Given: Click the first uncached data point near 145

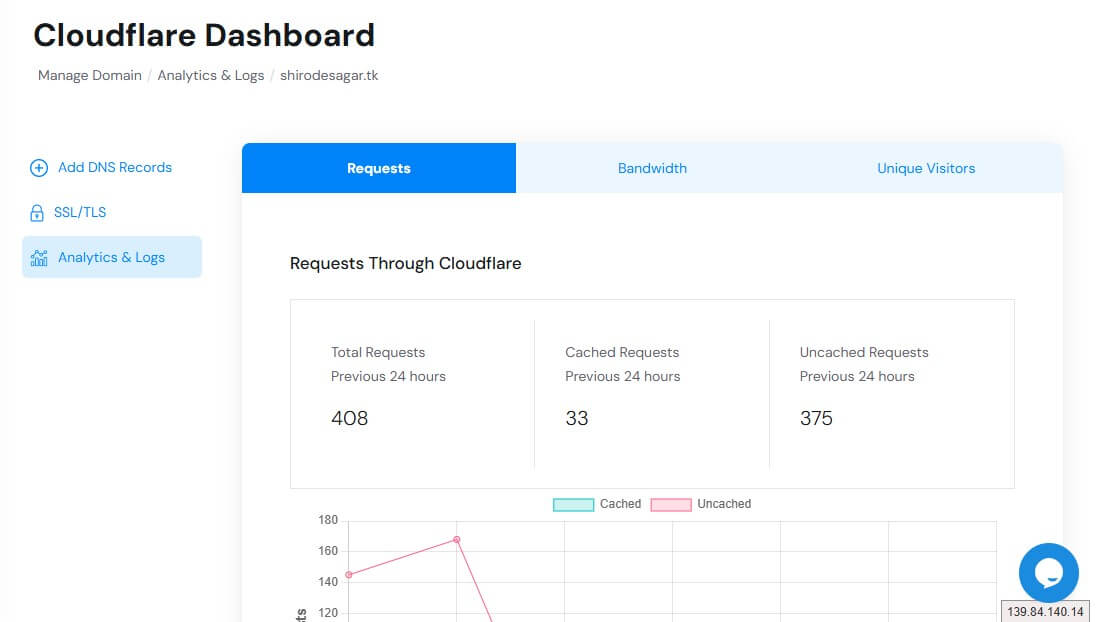Looking at the screenshot, I should pyautogui.click(x=349, y=574).
